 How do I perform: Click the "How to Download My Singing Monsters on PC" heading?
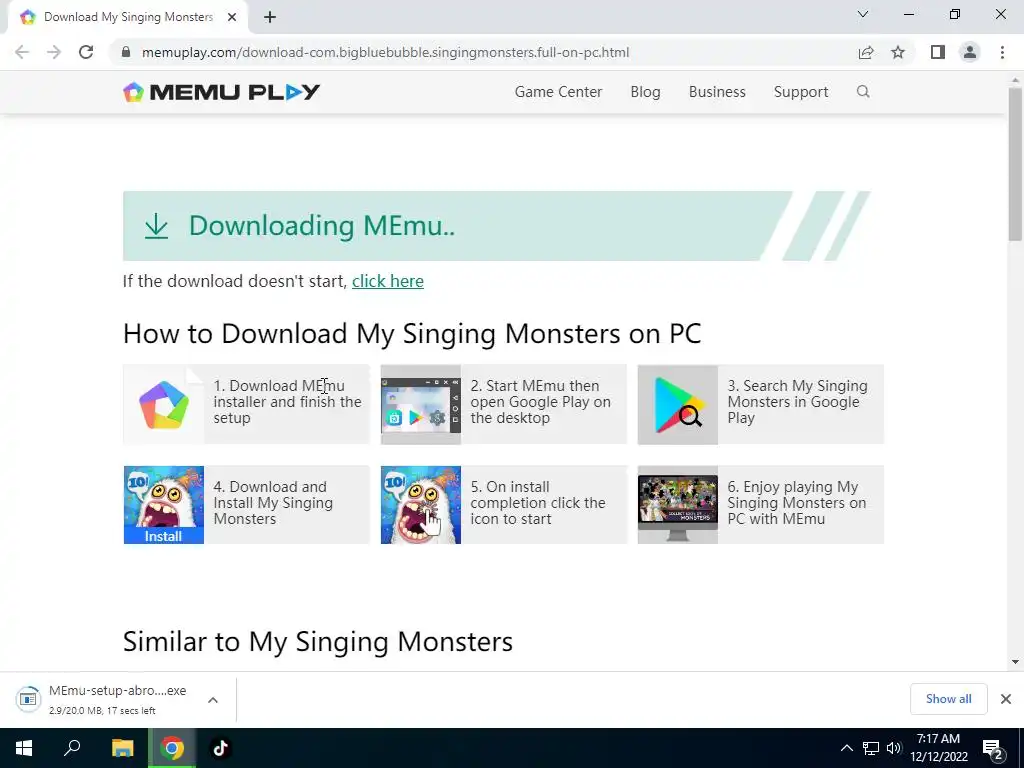[412, 334]
